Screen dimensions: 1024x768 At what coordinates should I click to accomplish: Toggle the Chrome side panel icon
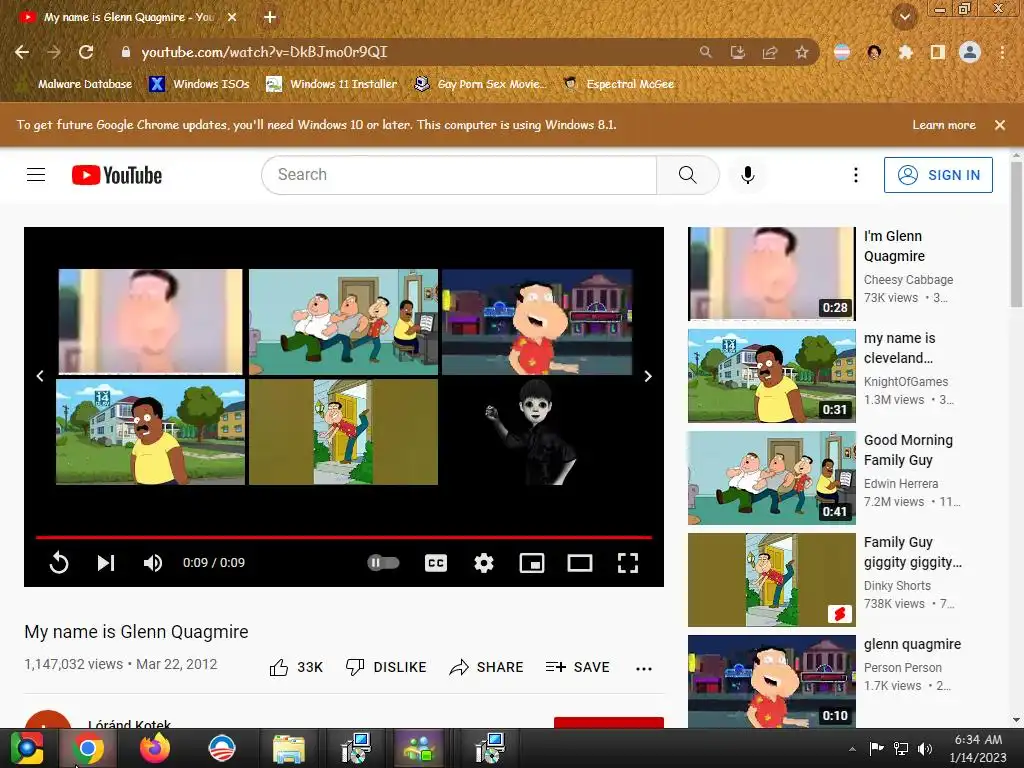pos(938,52)
